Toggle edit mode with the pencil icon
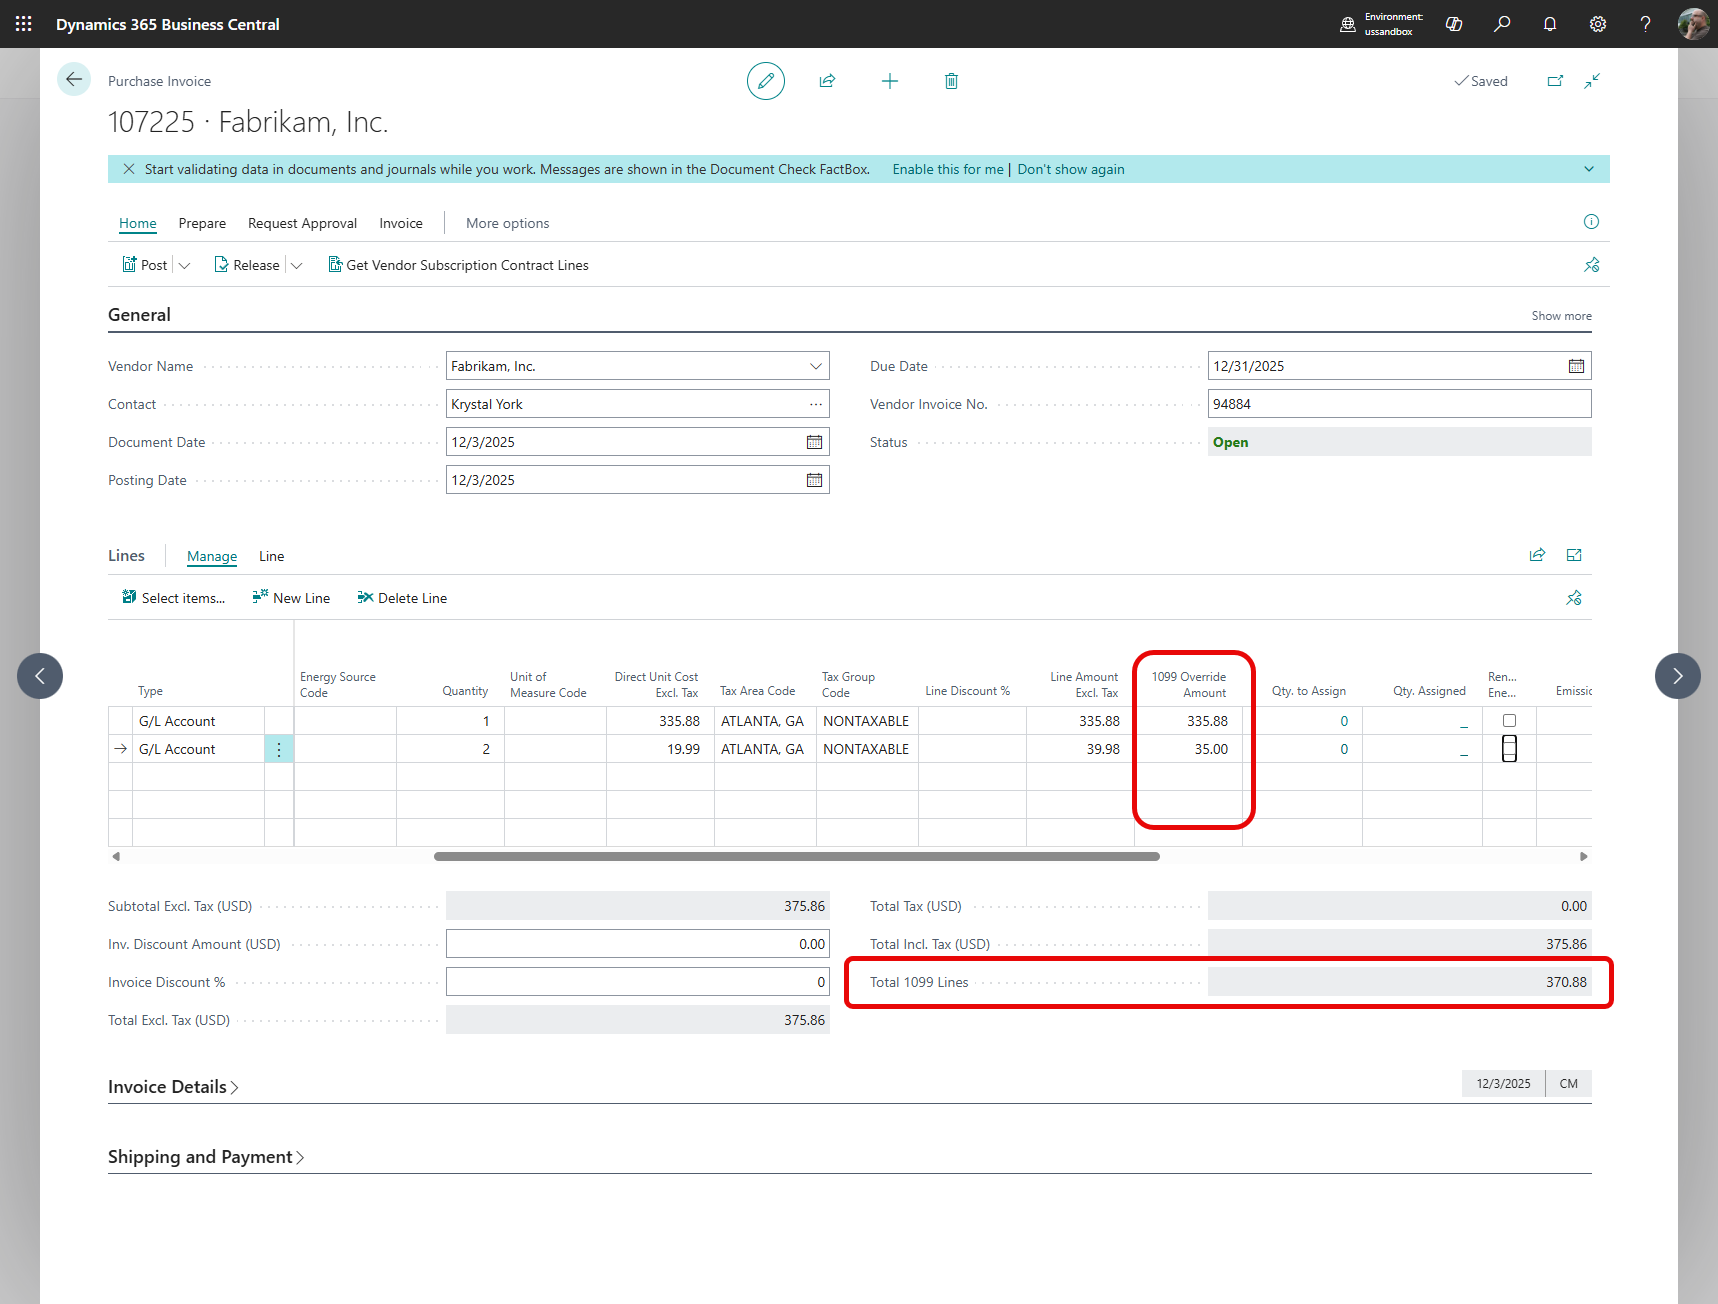Image resolution: width=1718 pixels, height=1304 pixels. pyautogui.click(x=766, y=81)
